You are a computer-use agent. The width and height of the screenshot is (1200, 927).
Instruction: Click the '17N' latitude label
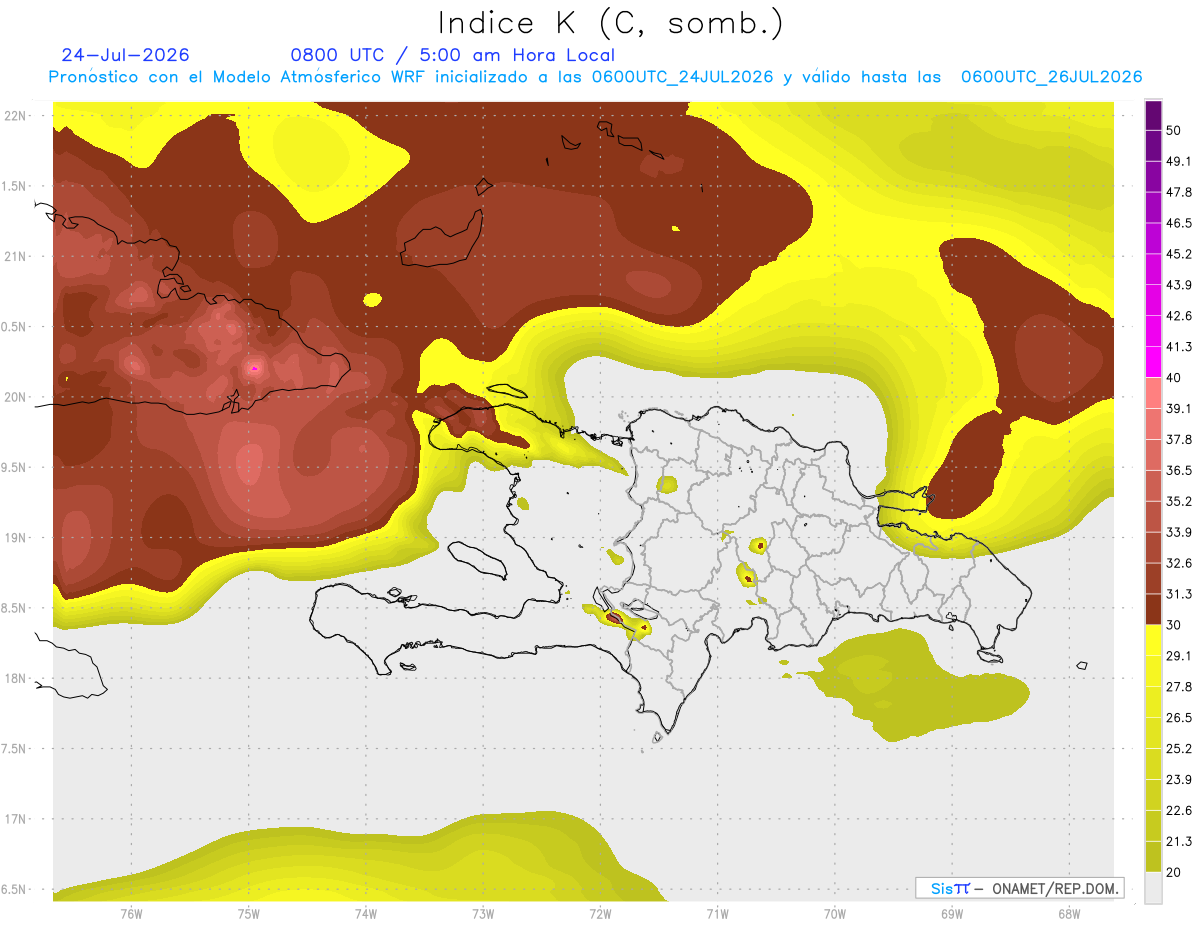pyautogui.click(x=15, y=820)
